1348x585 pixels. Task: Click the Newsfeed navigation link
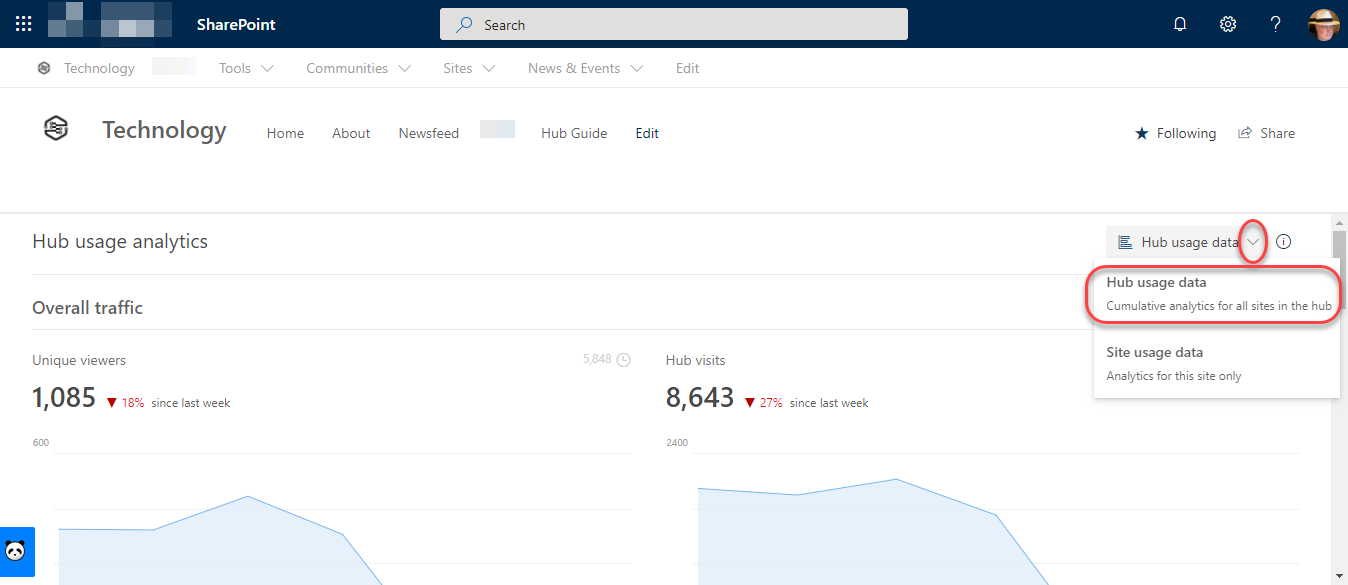coord(428,132)
